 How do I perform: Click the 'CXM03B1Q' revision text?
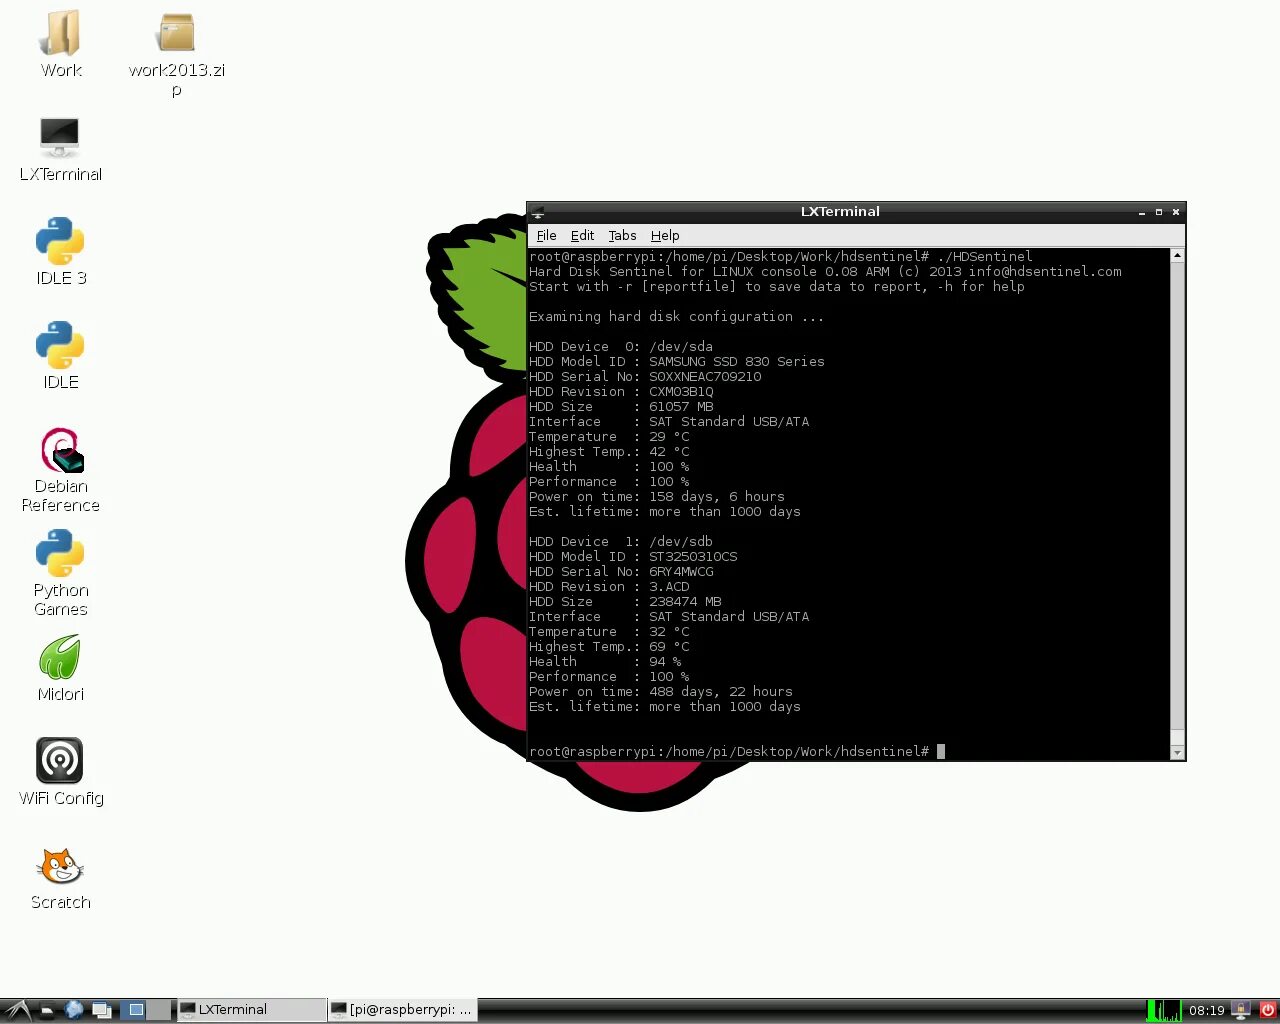(x=681, y=391)
